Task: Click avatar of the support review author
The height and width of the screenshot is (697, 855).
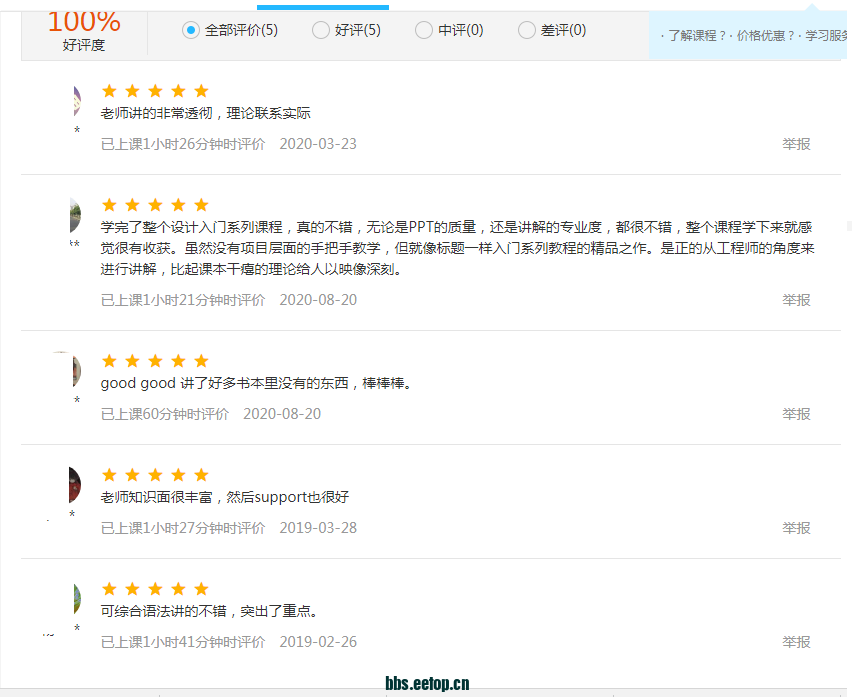Action: pos(74,486)
